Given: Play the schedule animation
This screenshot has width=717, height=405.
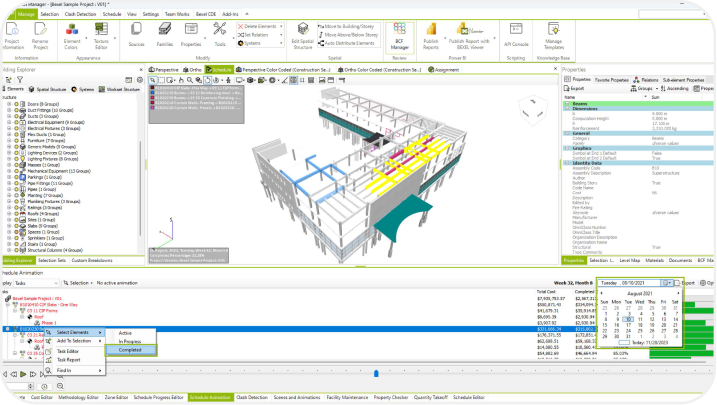Looking at the screenshot, I should click(x=23, y=374).
